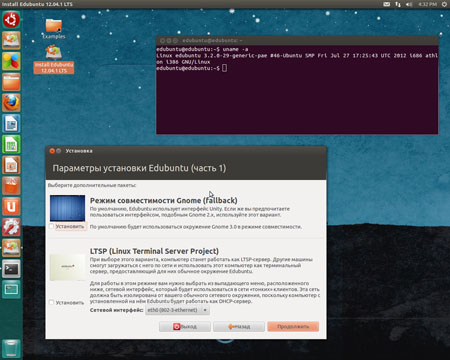The width and height of the screenshot is (450, 360).
Task: Minimize the Установка installer window
Action: point(59,151)
